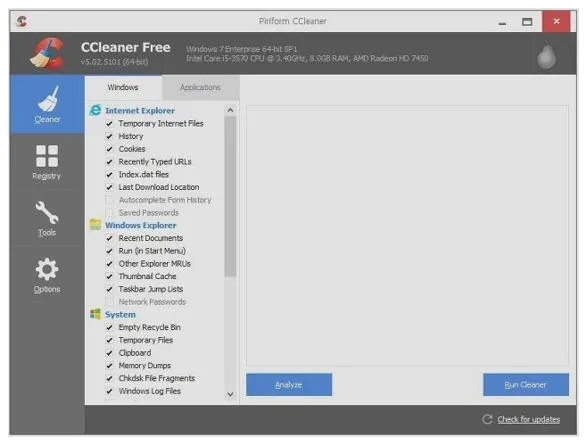Click the CCleaner logo in header
Screen dimensions: 587x445
point(47,53)
